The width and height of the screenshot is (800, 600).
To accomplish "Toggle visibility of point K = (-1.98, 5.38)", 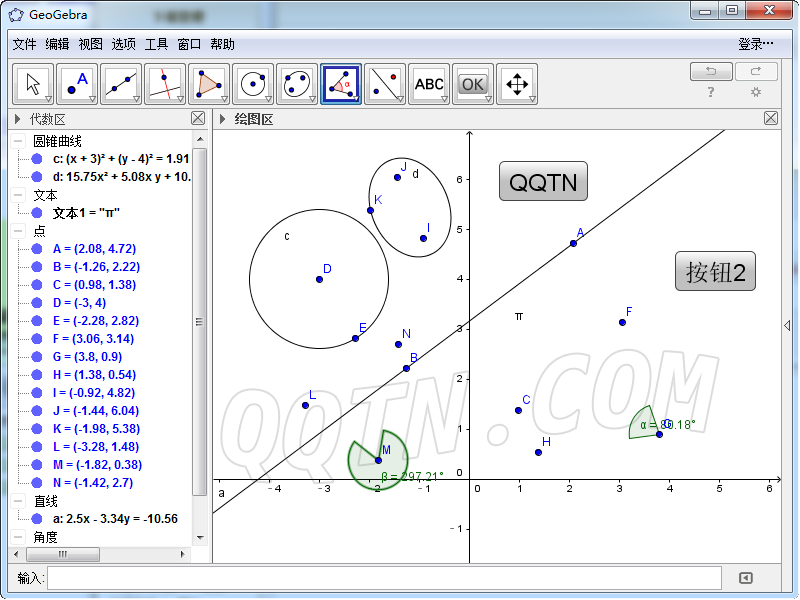I will 37,429.
